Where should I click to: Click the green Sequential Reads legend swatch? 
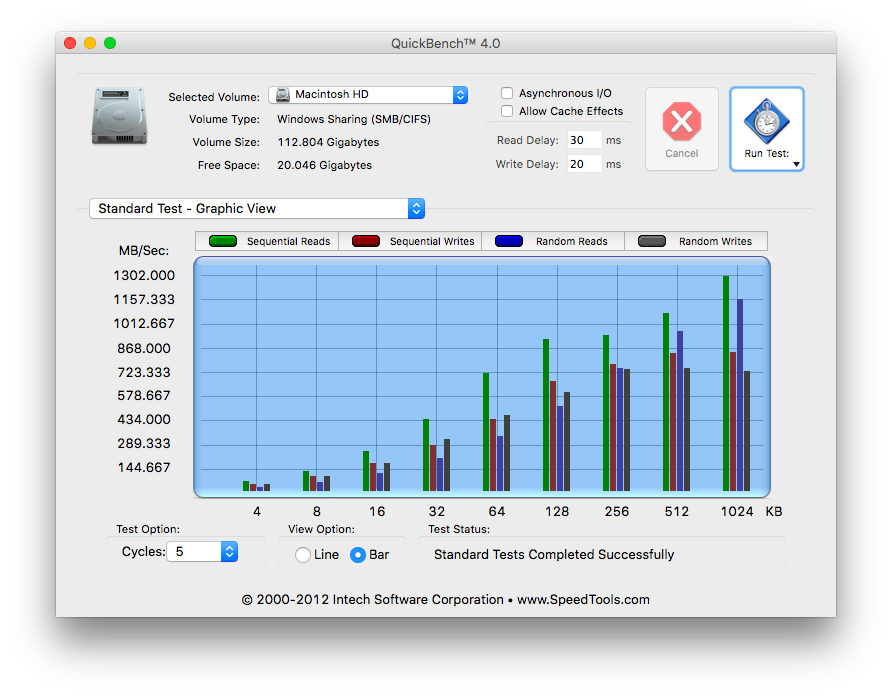[x=223, y=241]
